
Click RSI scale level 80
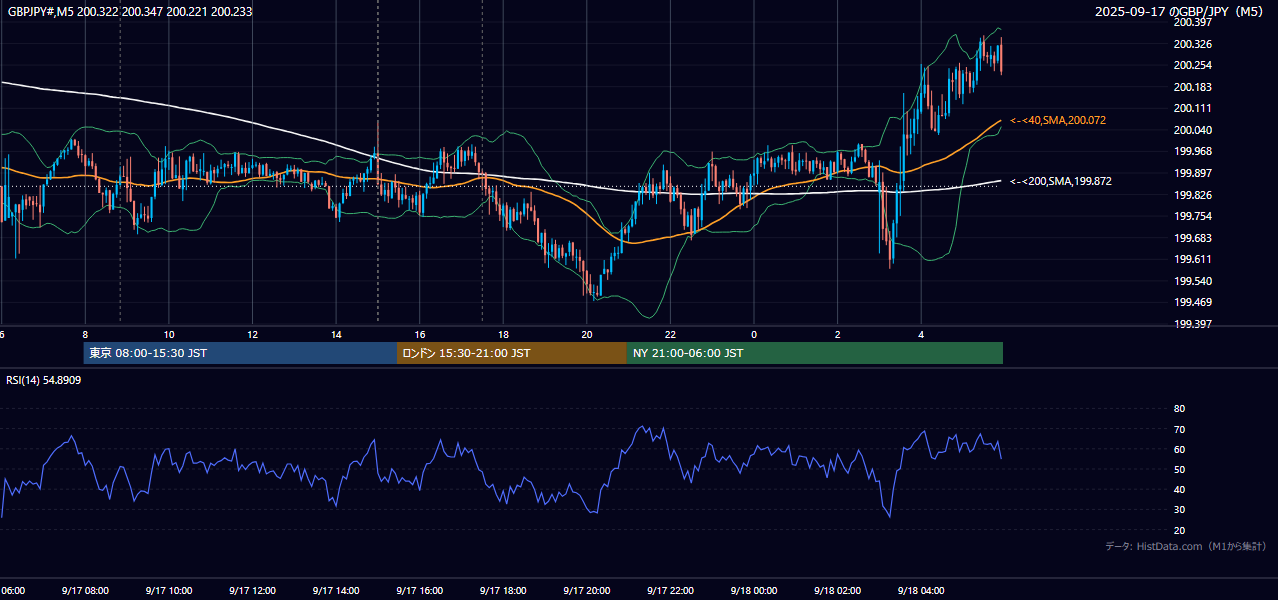pyautogui.click(x=1179, y=409)
